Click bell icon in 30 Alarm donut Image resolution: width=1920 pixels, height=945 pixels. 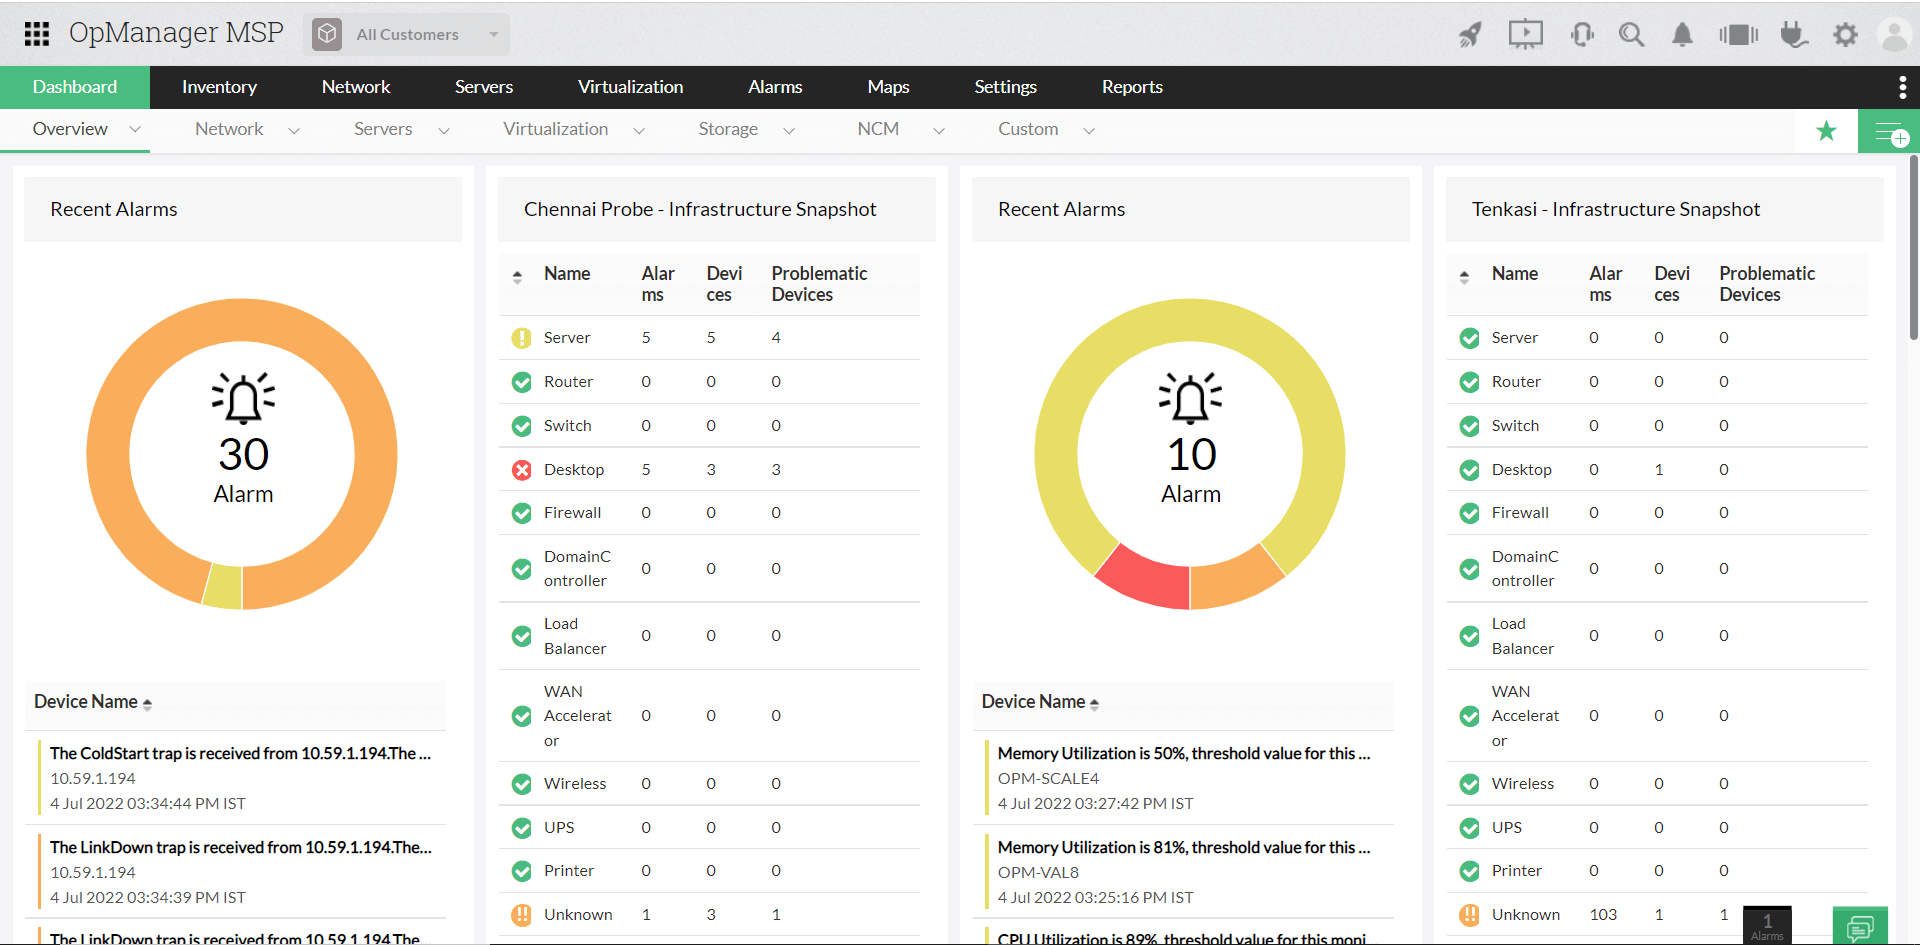243,398
